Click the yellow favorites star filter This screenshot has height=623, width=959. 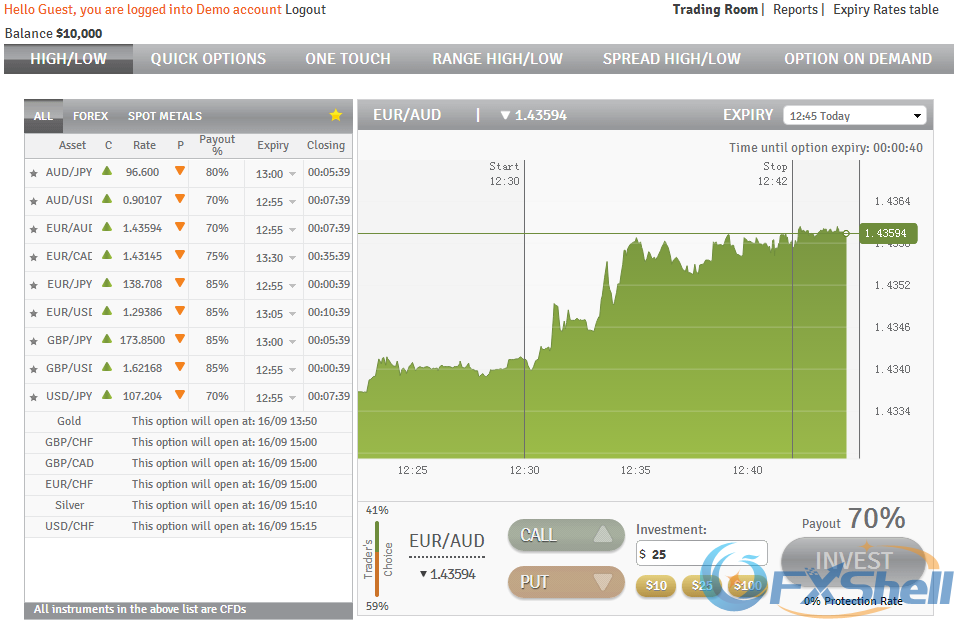[336, 116]
